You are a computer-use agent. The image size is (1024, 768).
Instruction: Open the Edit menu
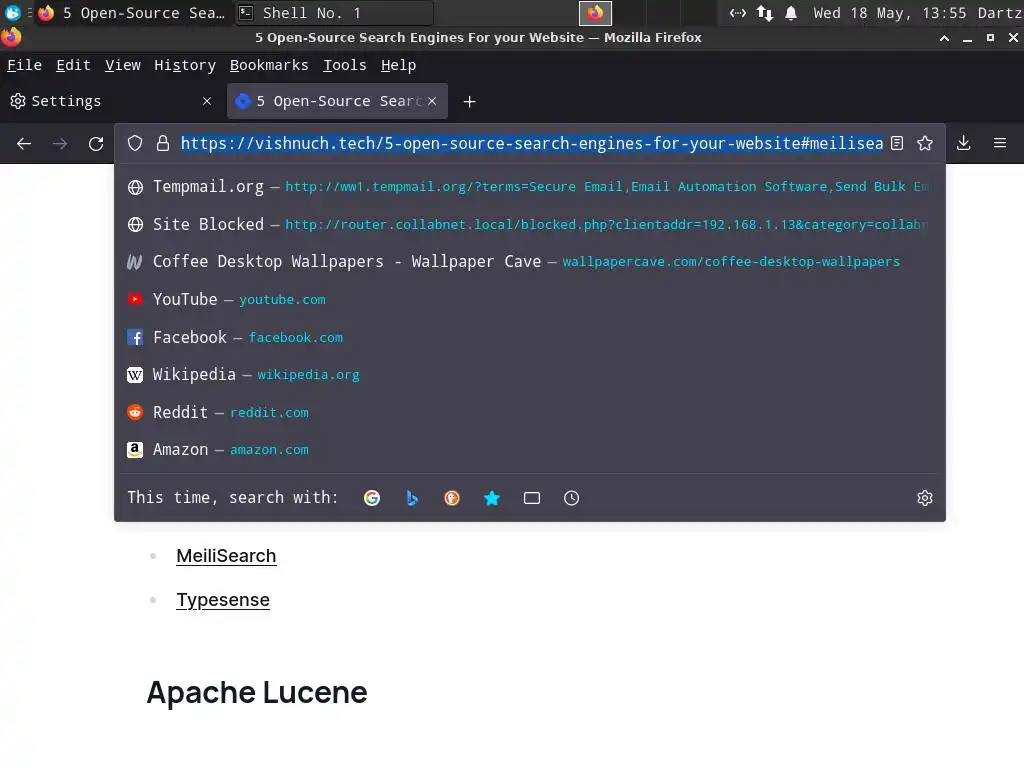click(73, 65)
